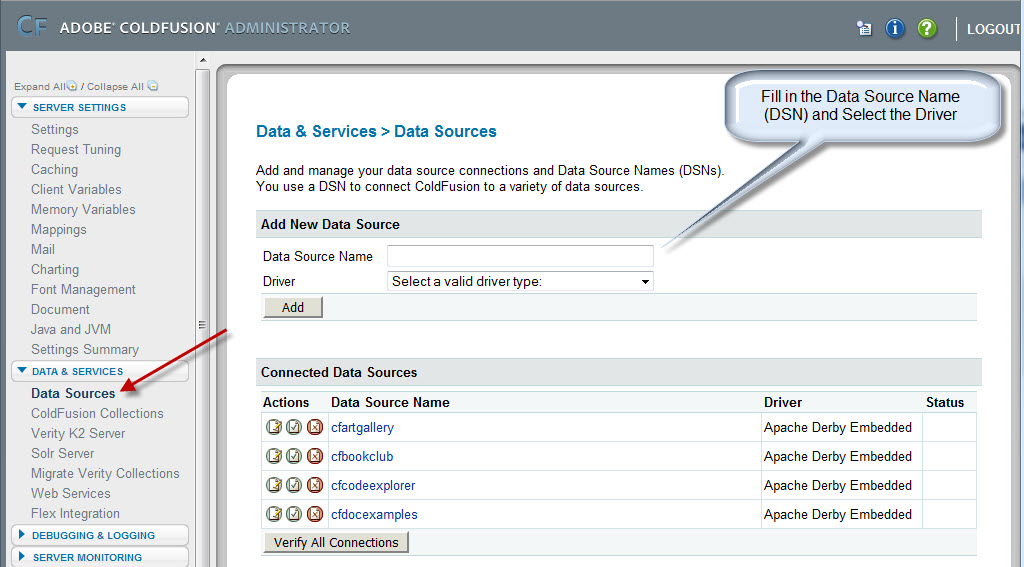Click the Add button
Image resolution: width=1024 pixels, height=567 pixels.
tap(293, 307)
